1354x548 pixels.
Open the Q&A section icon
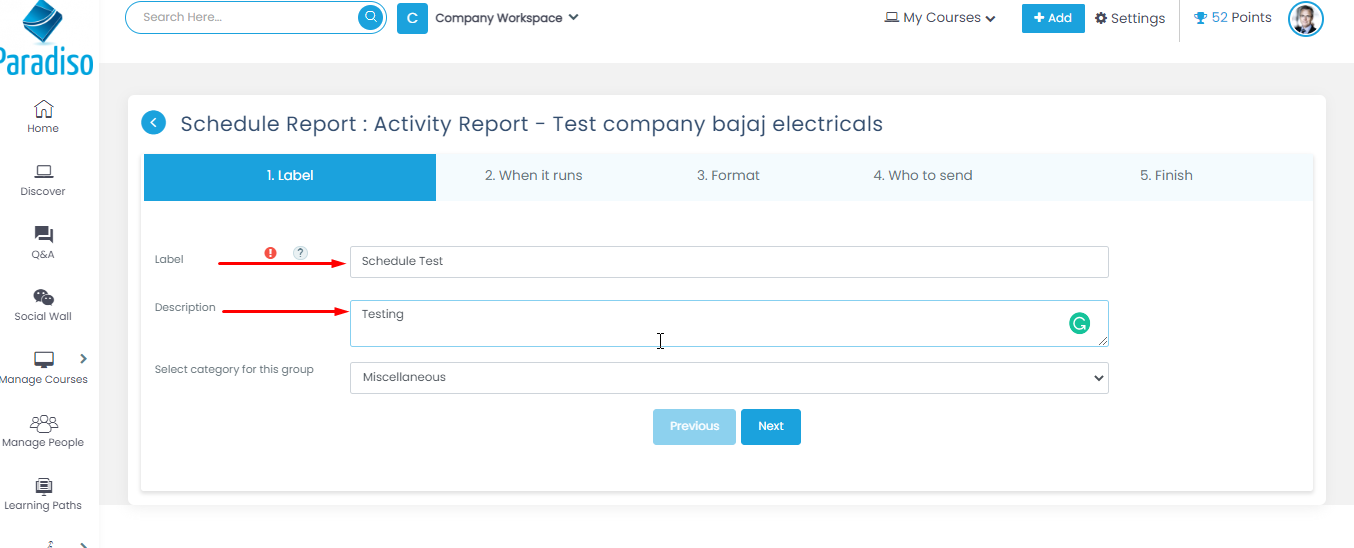pyautogui.click(x=43, y=235)
